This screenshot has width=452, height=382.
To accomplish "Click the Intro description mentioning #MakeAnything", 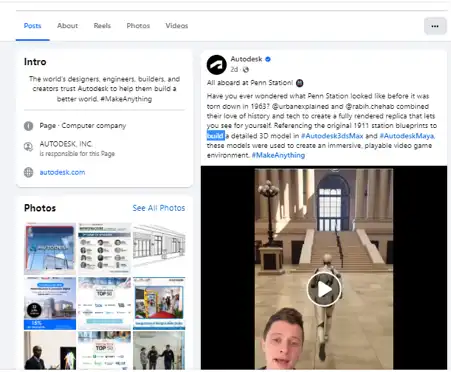I will 104,89.
